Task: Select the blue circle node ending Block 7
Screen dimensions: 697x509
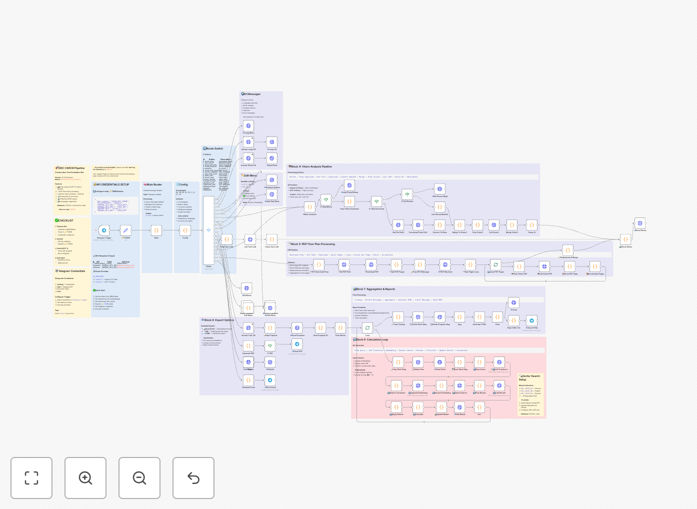Action: [532, 321]
